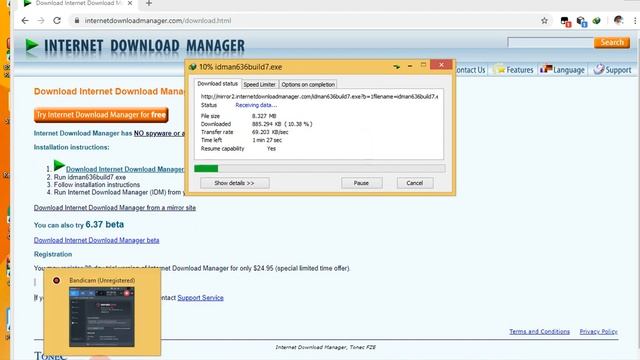Open the Support Service link
This screenshot has width=640, height=360.
200,298
